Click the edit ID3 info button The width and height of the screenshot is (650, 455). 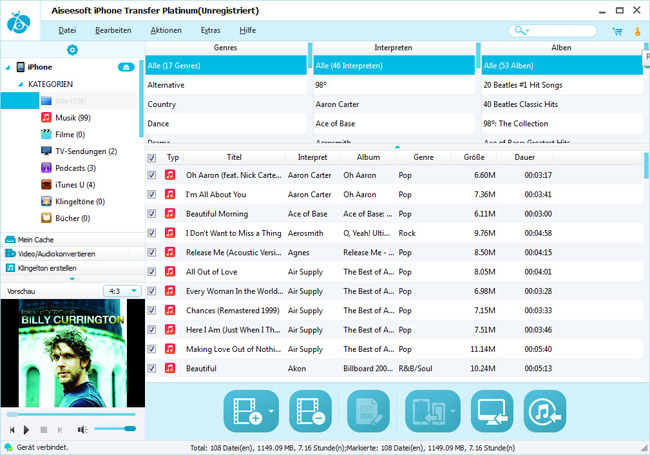tap(368, 411)
